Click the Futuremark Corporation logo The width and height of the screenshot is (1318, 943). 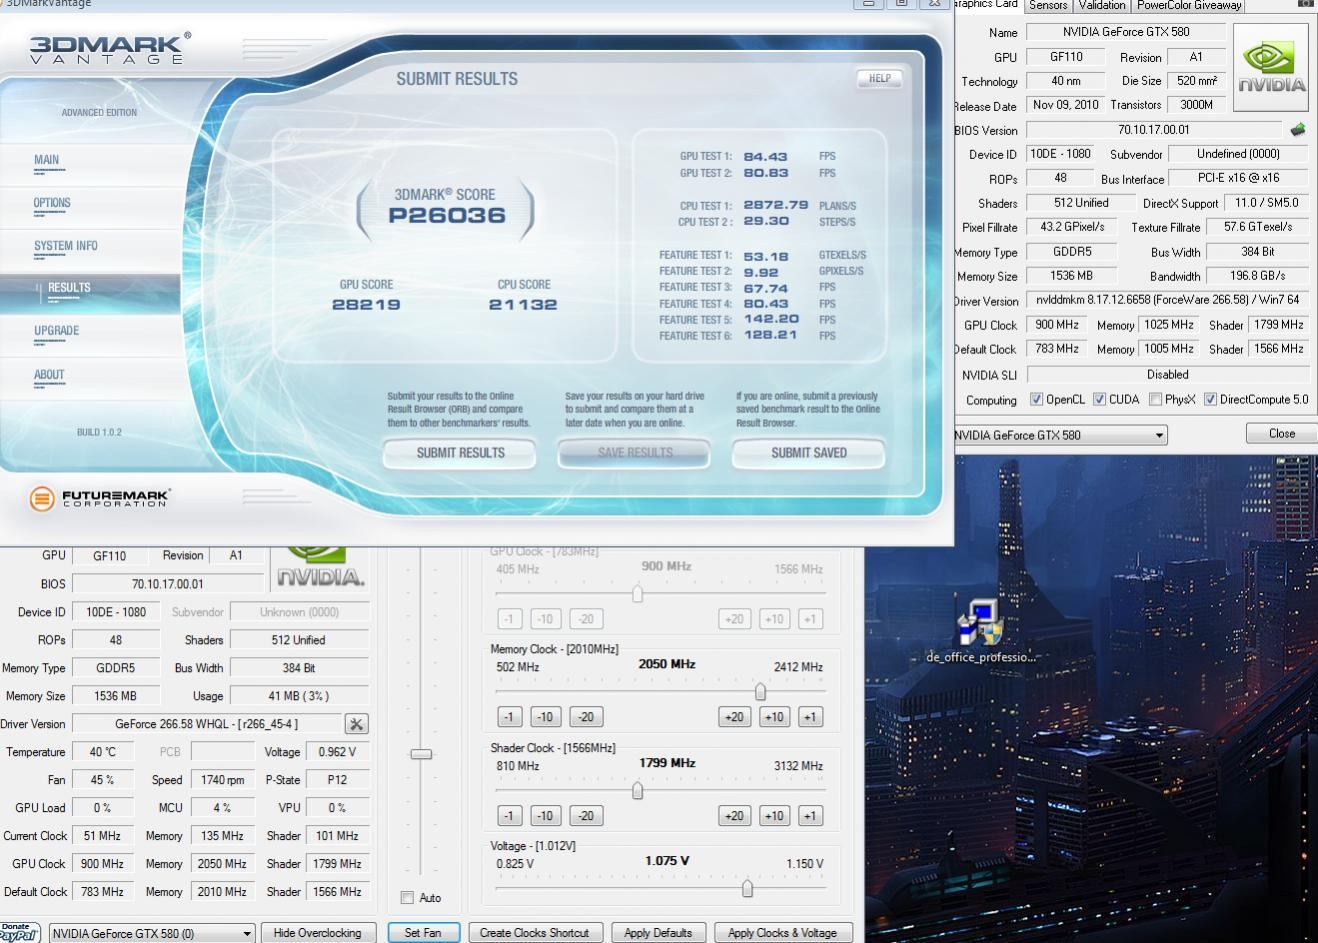[99, 497]
